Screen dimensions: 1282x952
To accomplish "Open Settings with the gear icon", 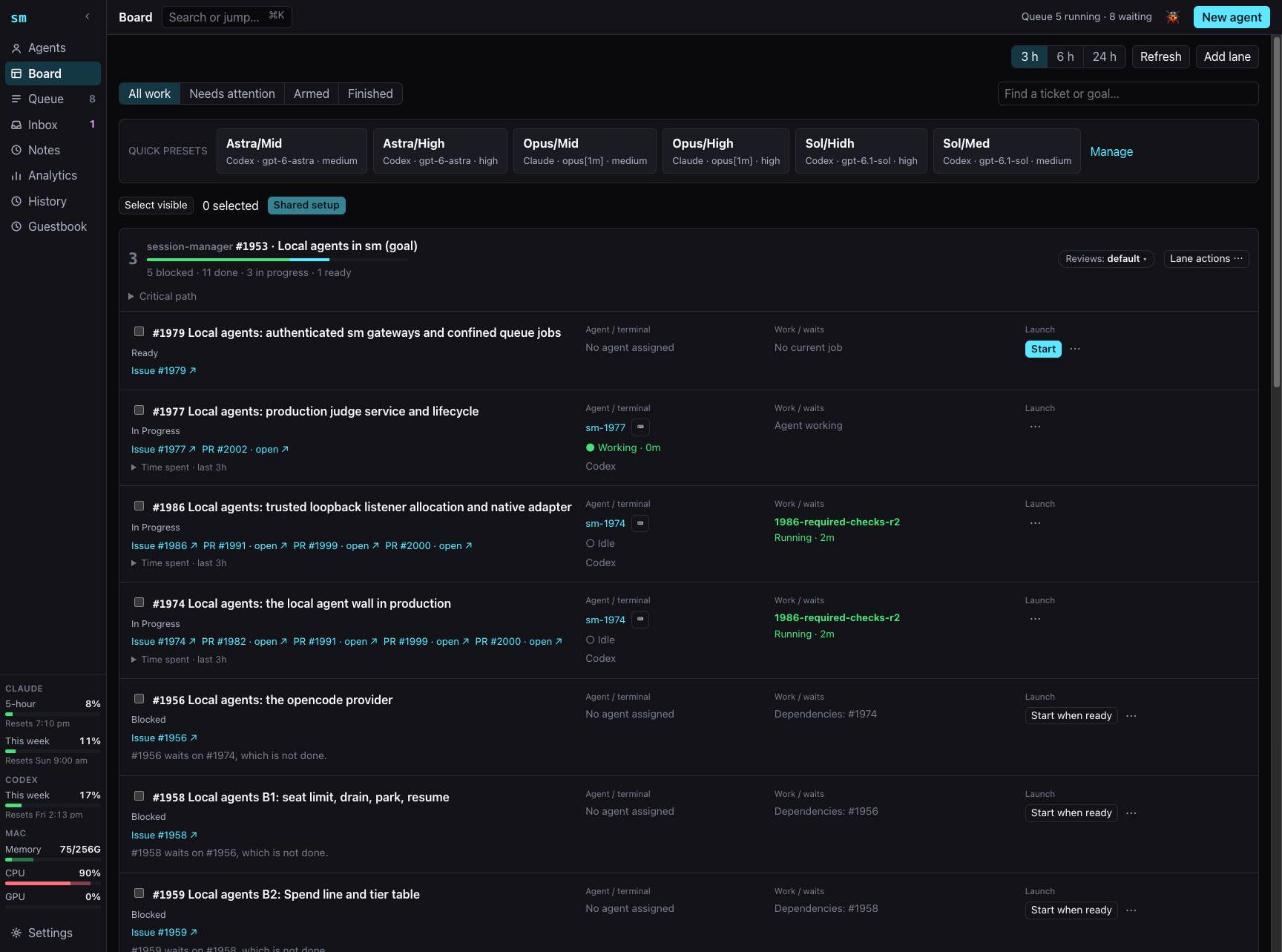I will [x=16, y=933].
